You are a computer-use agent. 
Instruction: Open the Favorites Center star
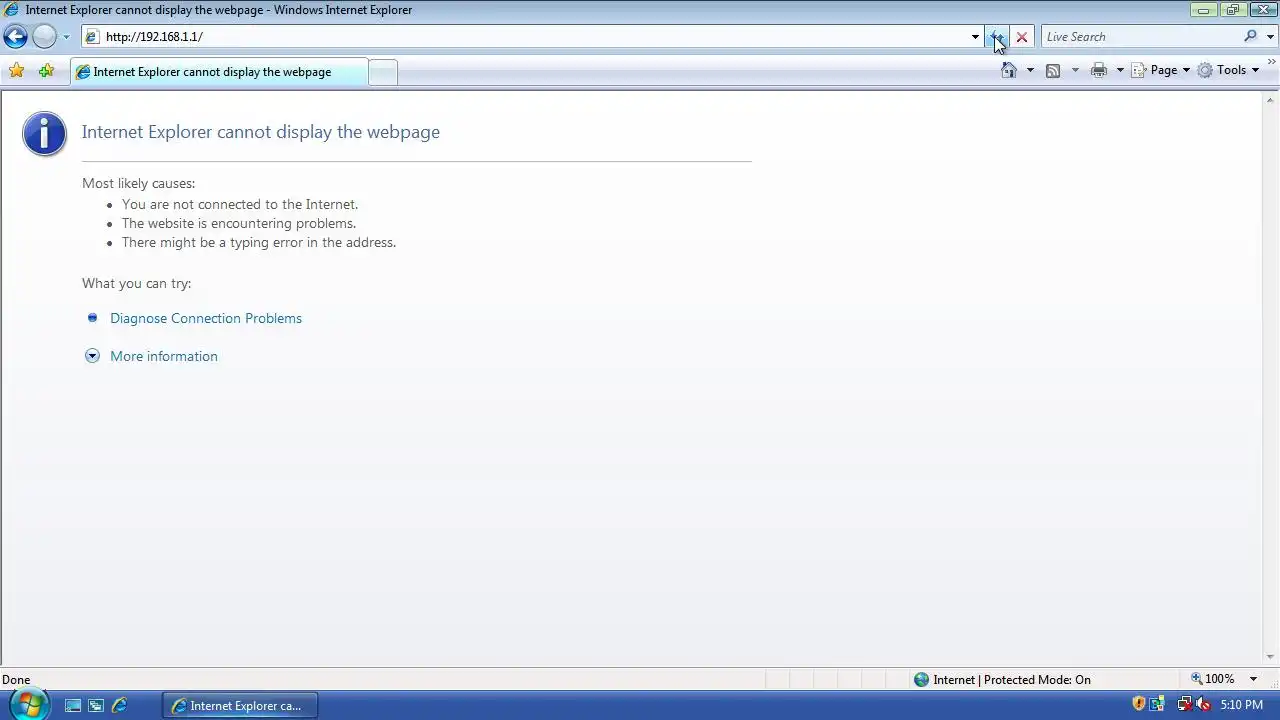coord(16,71)
